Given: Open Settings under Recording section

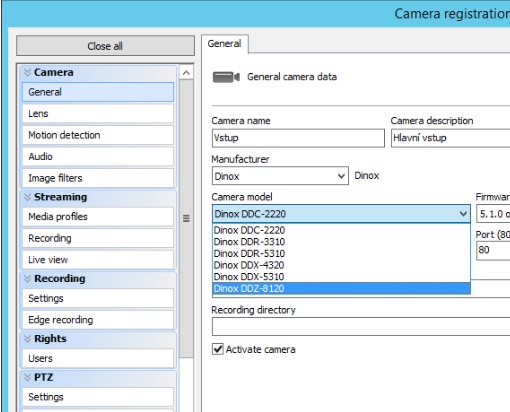Looking at the screenshot, I should (98, 298).
